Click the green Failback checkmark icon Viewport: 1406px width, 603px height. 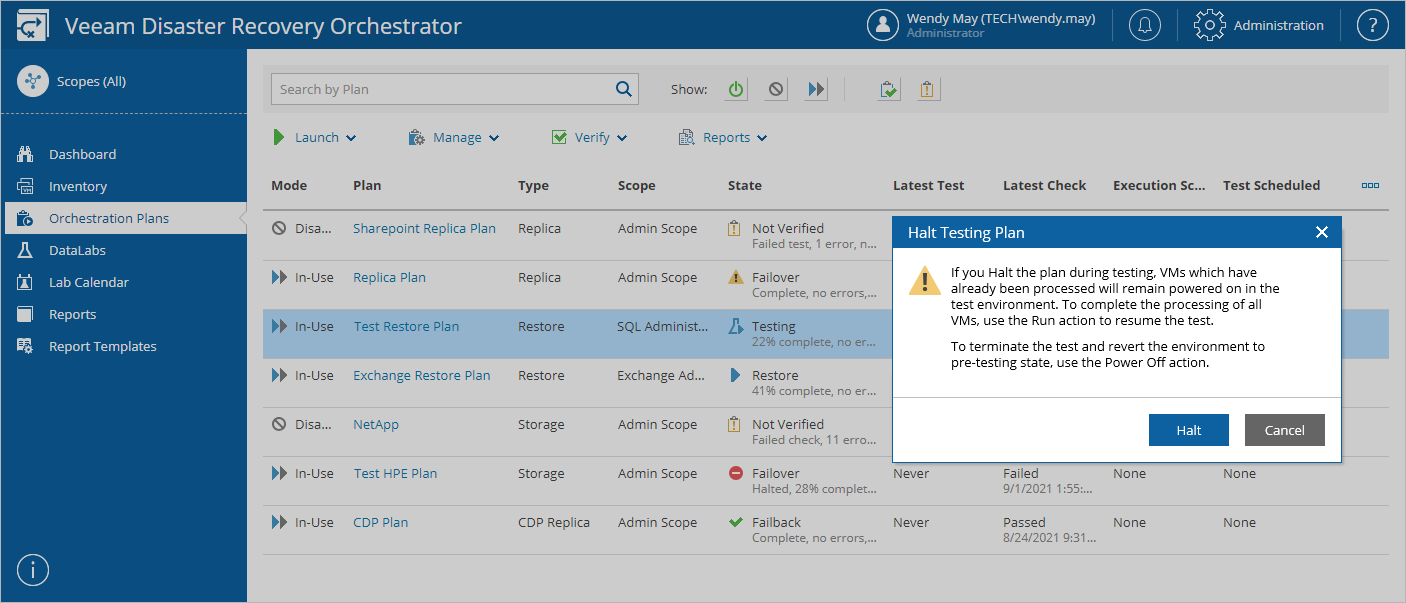coord(736,522)
